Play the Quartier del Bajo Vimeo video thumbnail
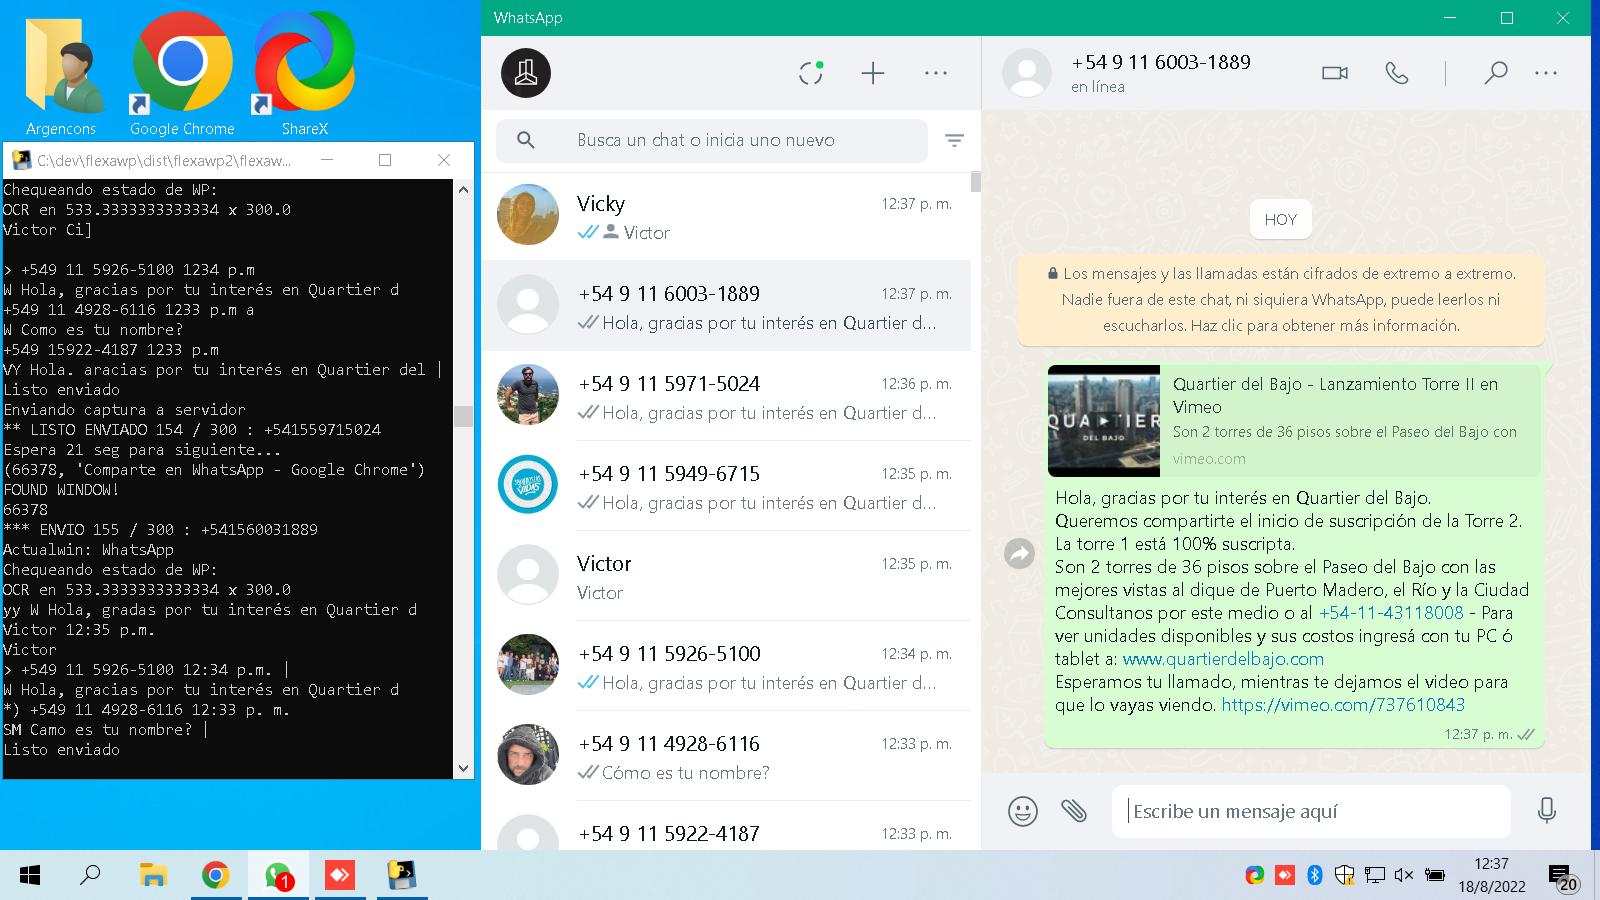This screenshot has width=1600, height=900. coord(1104,421)
